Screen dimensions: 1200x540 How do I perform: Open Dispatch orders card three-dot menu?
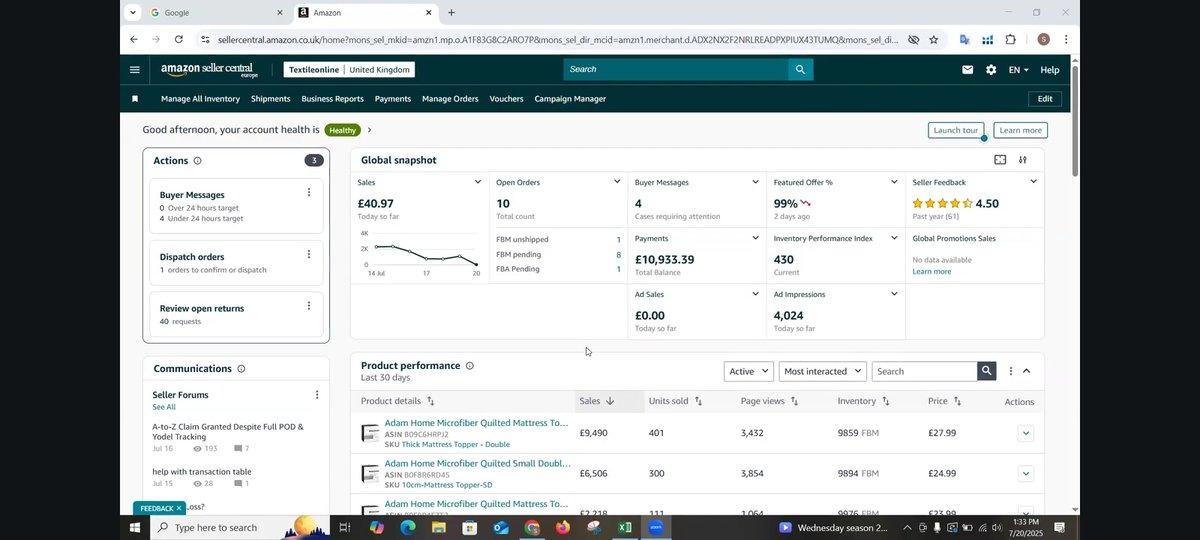(308, 254)
